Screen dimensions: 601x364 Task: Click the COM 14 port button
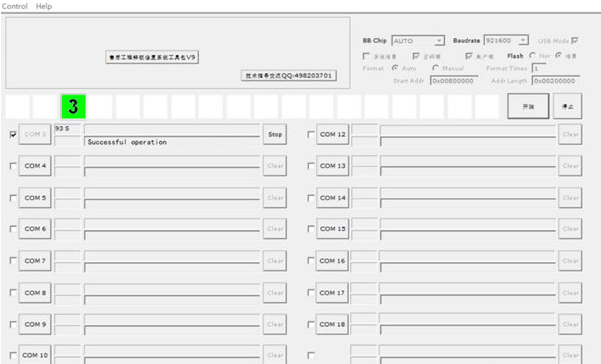(333, 198)
